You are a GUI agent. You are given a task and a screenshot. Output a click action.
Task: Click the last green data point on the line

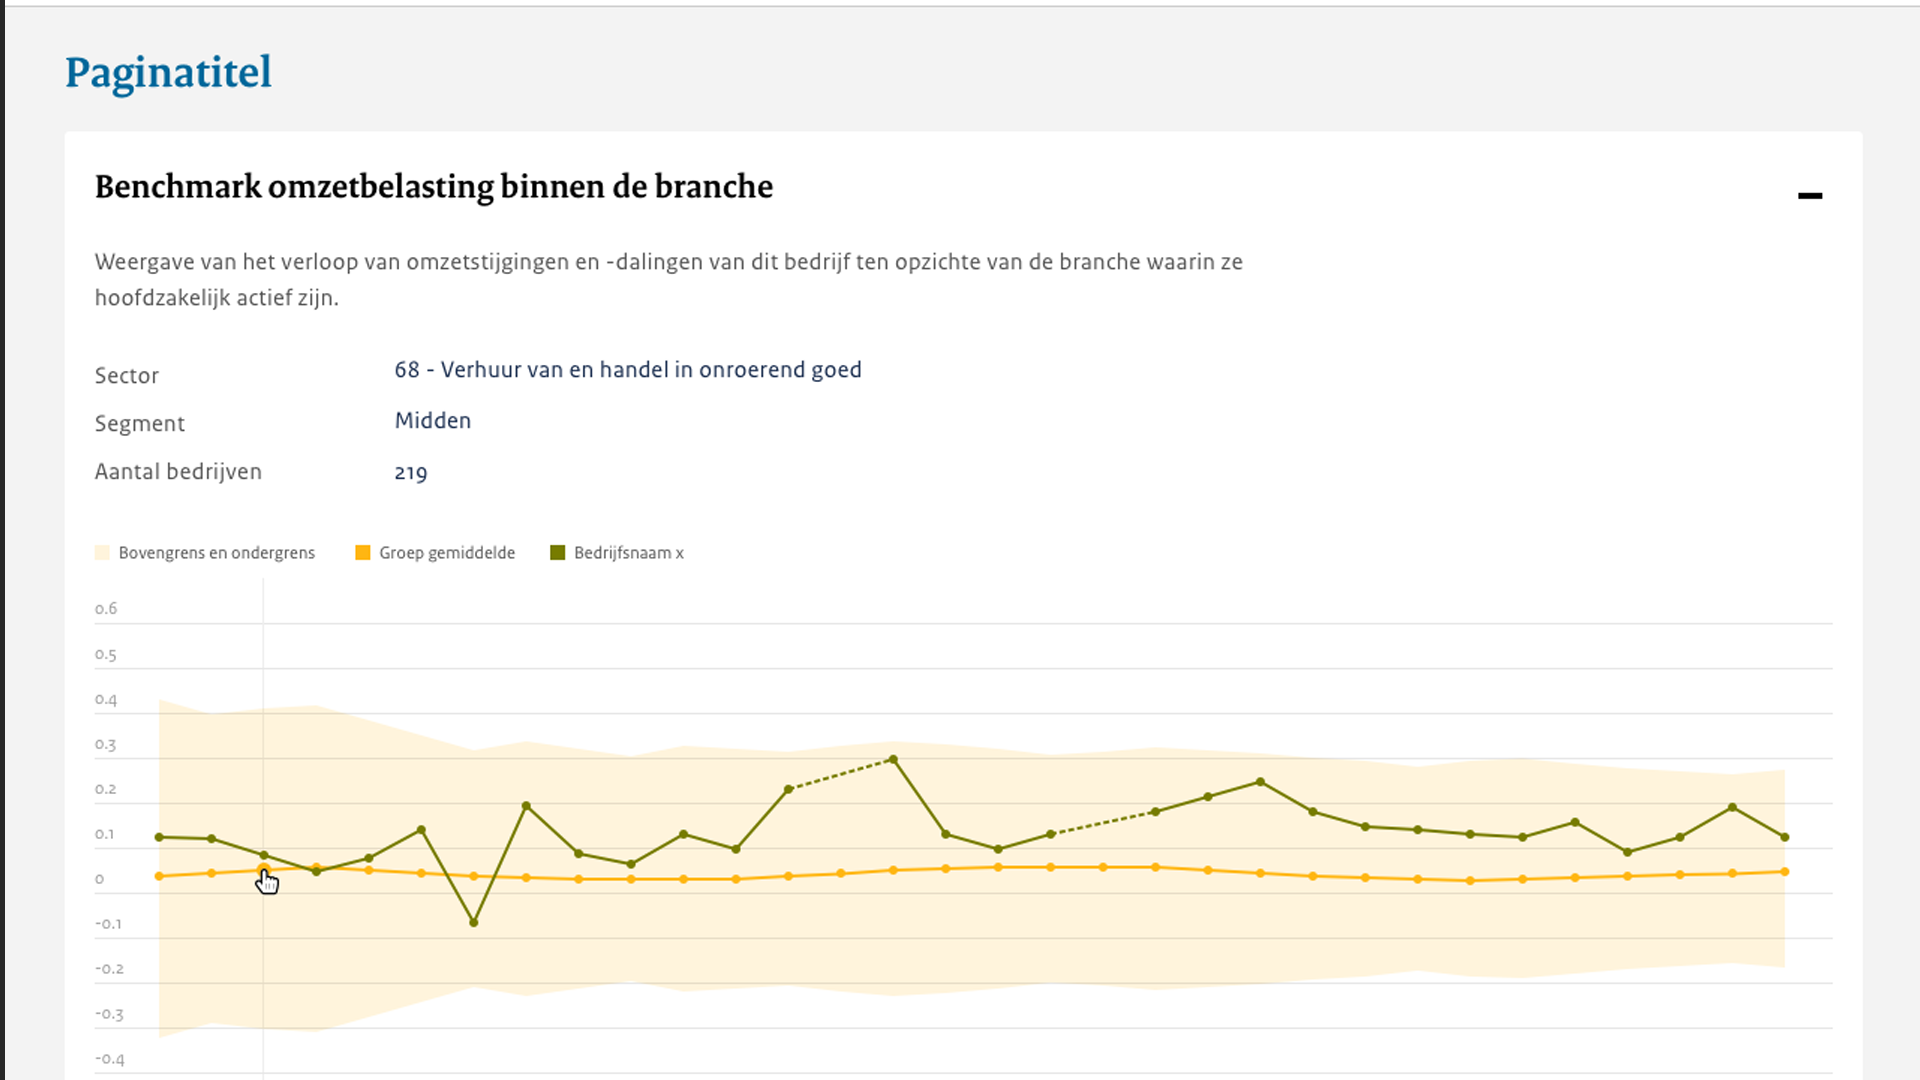coord(1785,837)
